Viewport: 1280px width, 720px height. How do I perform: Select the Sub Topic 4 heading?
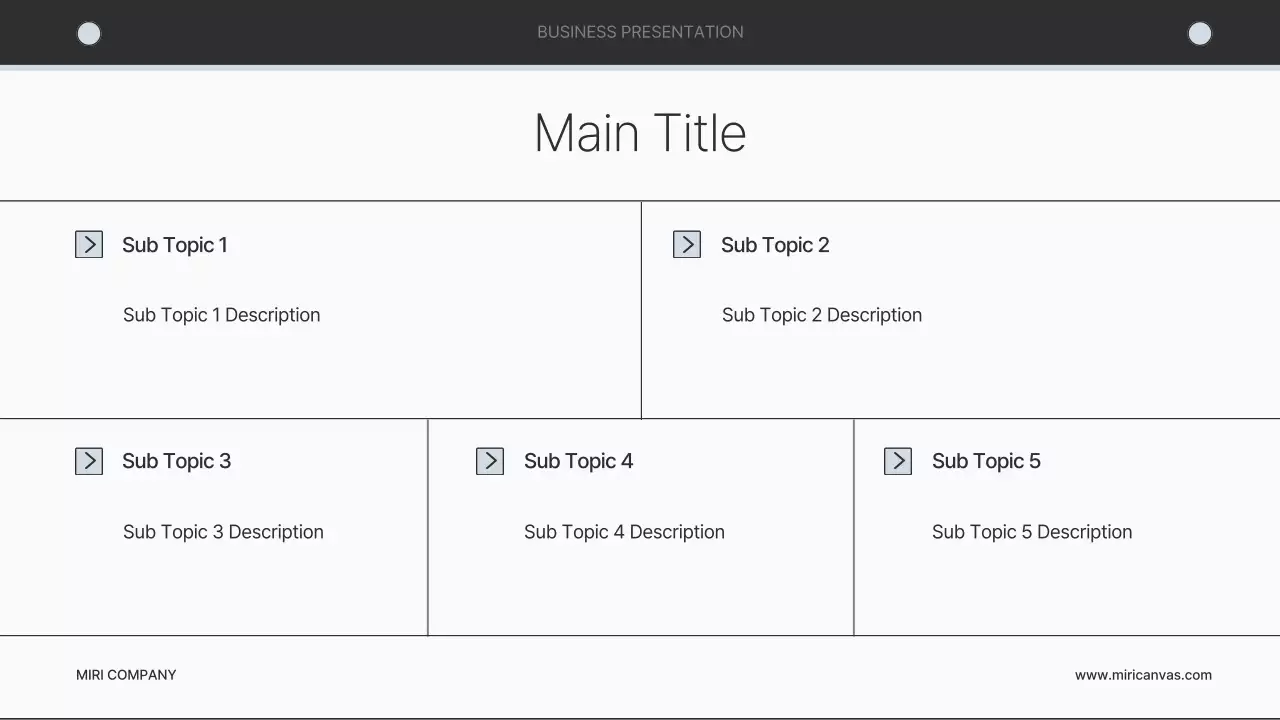578,461
